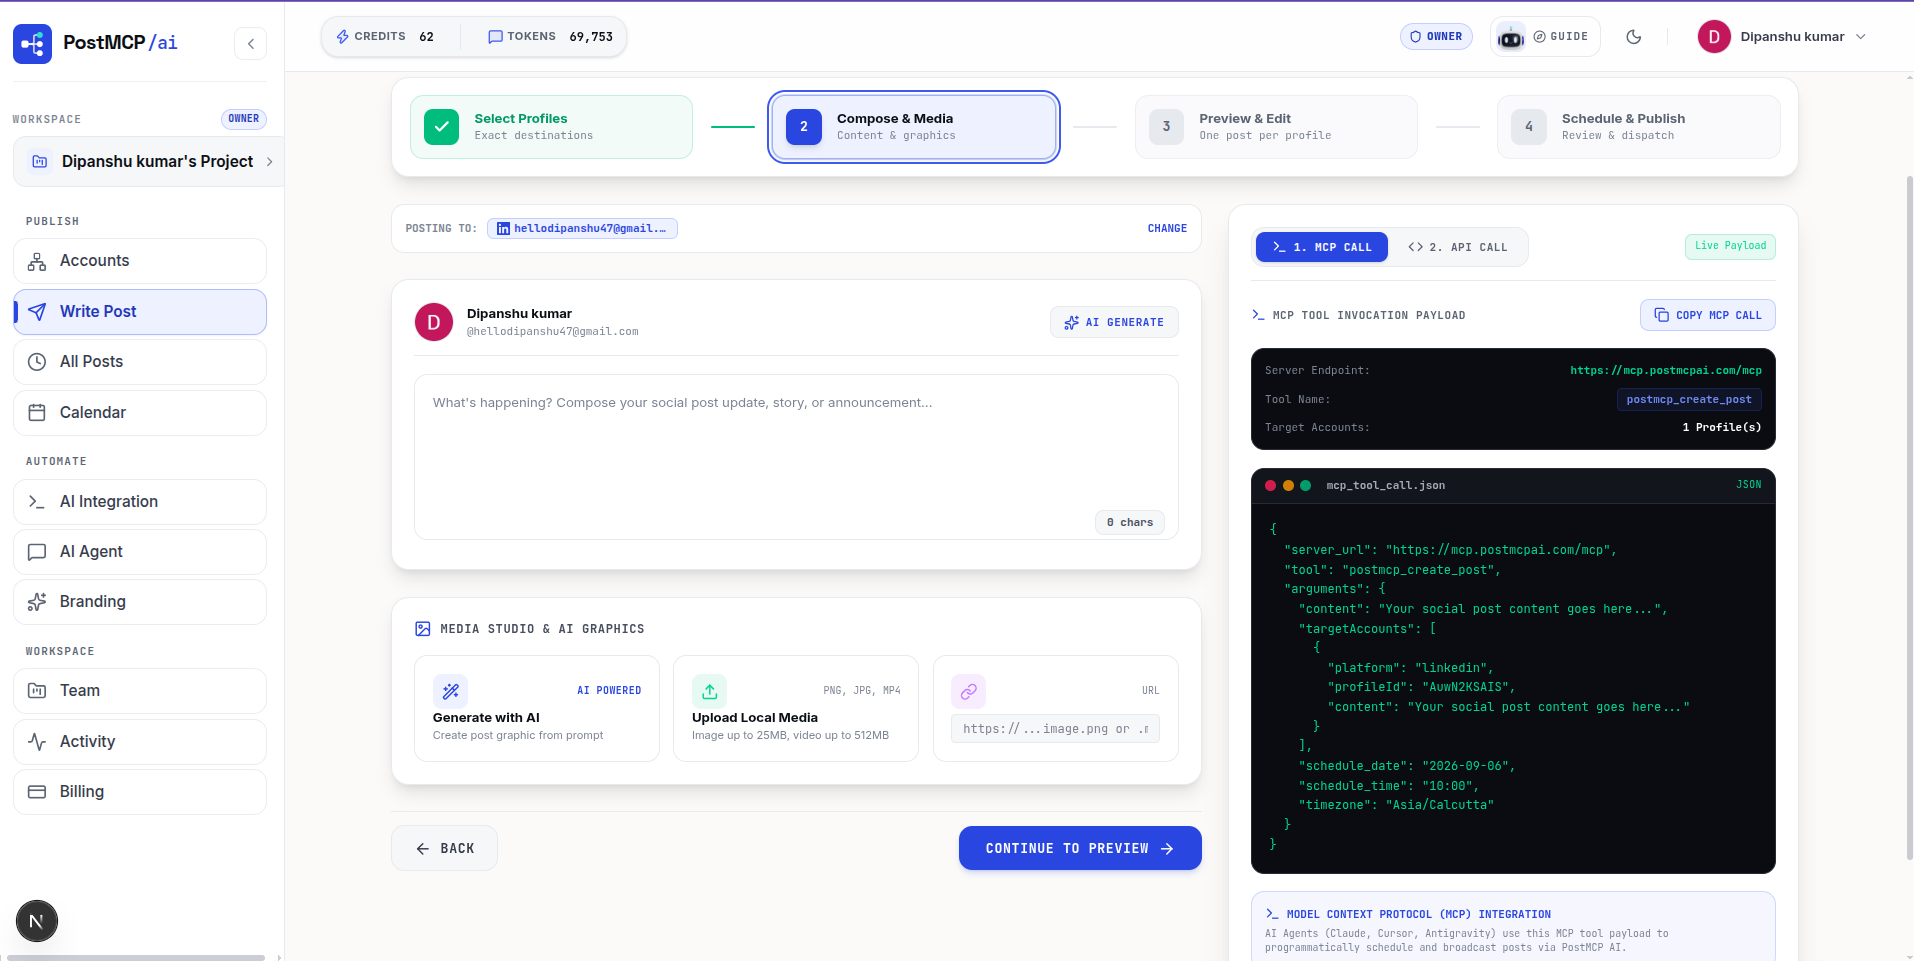Click the AI GENERATE button
The image size is (1914, 961).
tap(1114, 323)
